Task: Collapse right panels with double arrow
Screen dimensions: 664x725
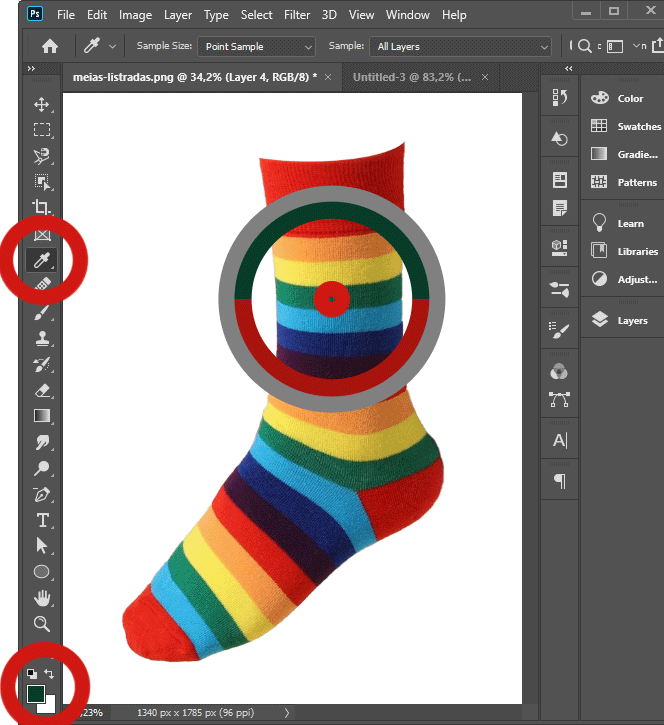Action: 569,68
